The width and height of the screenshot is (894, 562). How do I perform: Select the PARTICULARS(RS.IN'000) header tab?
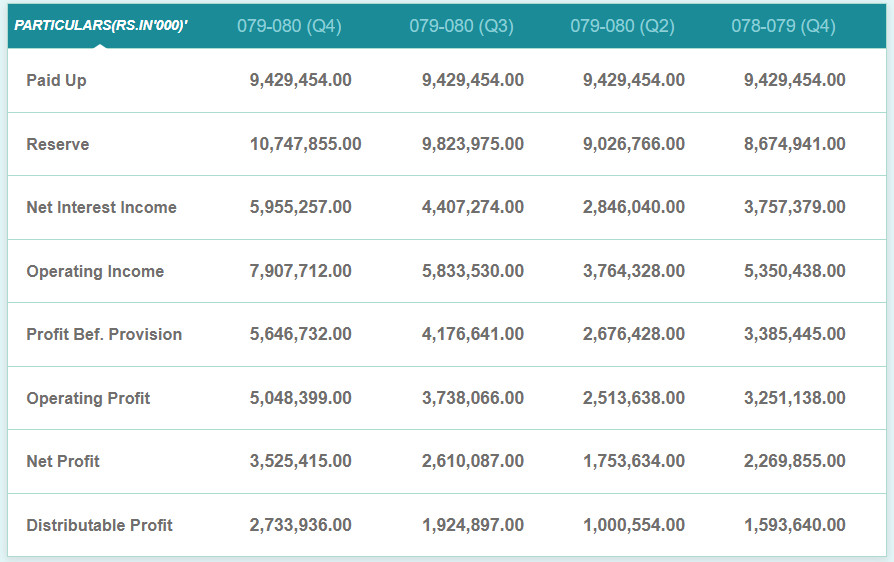click(x=101, y=26)
